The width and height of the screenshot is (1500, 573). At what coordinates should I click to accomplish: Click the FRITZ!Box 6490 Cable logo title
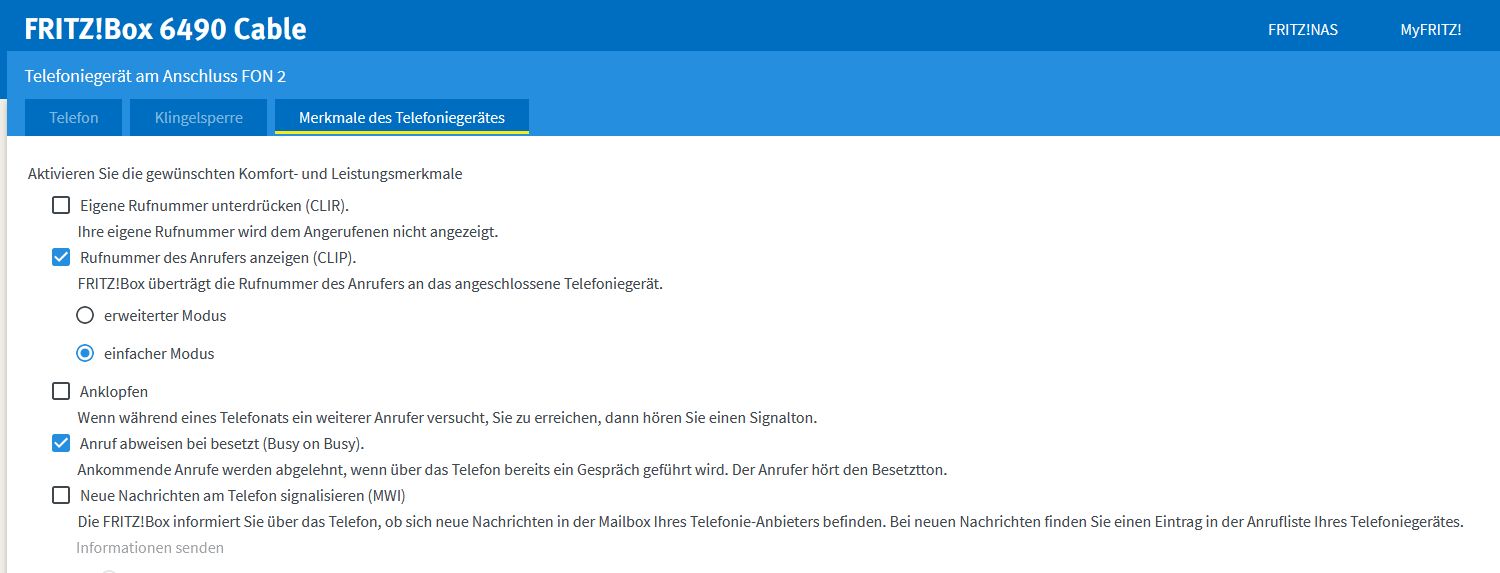[x=165, y=29]
